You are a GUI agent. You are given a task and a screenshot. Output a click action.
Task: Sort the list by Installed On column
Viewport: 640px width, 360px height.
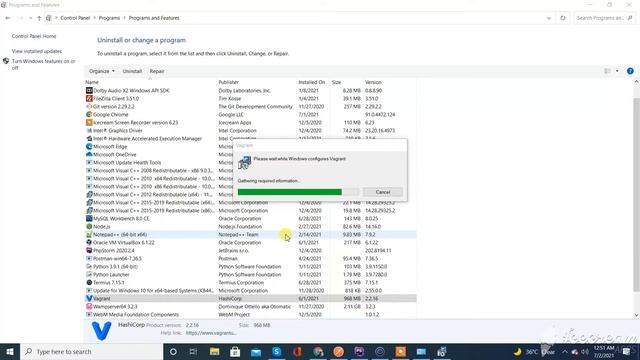(x=312, y=82)
